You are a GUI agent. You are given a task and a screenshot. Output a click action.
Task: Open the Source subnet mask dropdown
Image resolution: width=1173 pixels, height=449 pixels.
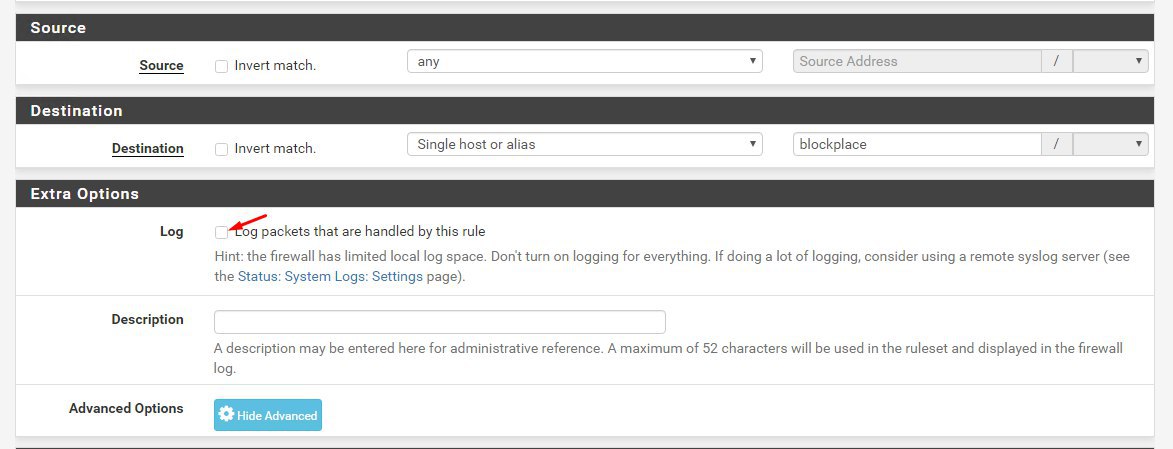pyautogui.click(x=1110, y=61)
